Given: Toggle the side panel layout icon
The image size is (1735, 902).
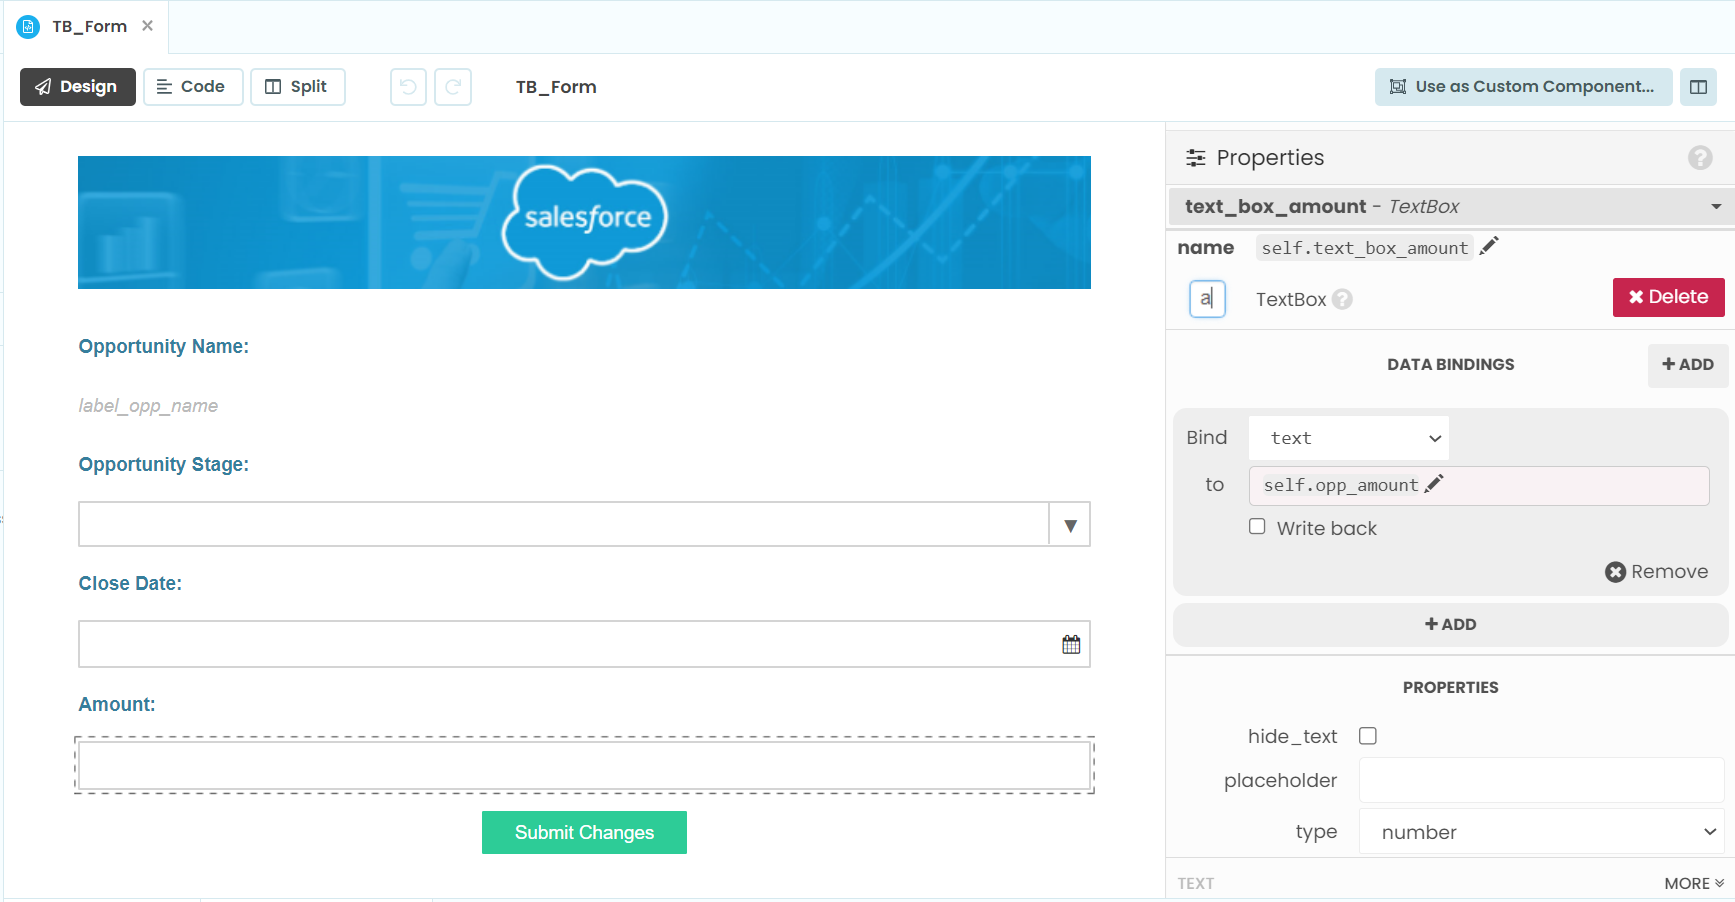Looking at the screenshot, I should [x=1698, y=87].
